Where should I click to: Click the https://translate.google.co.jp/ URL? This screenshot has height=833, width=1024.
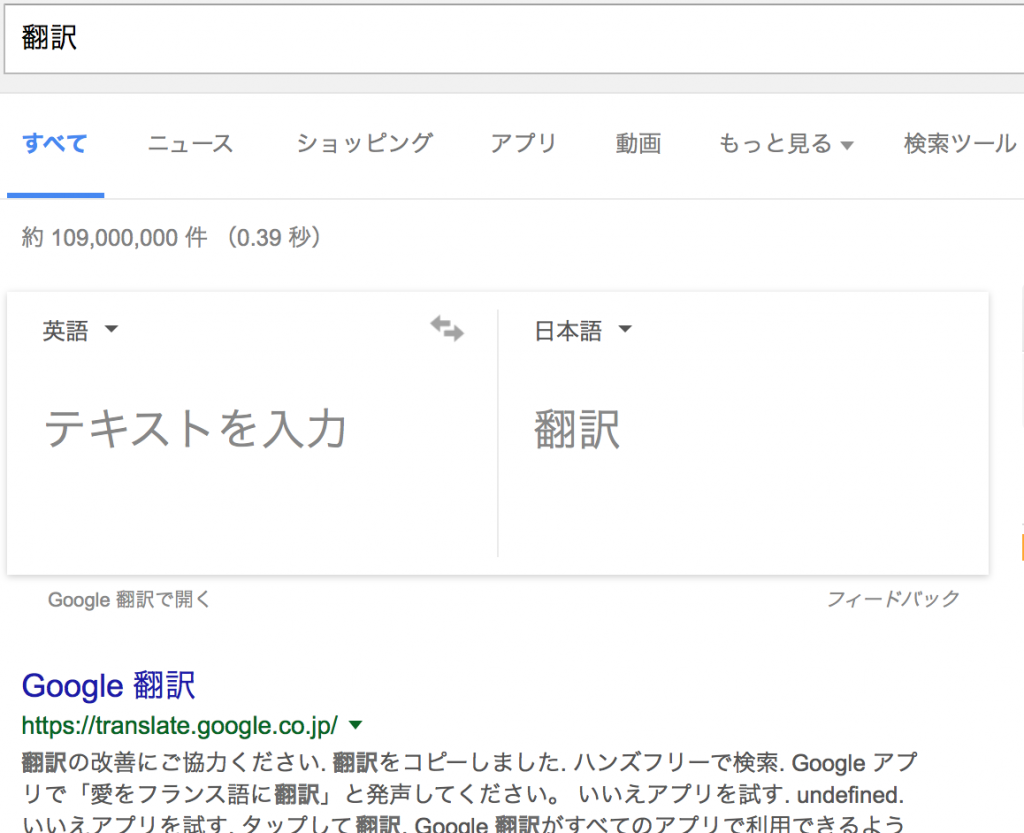[180, 724]
